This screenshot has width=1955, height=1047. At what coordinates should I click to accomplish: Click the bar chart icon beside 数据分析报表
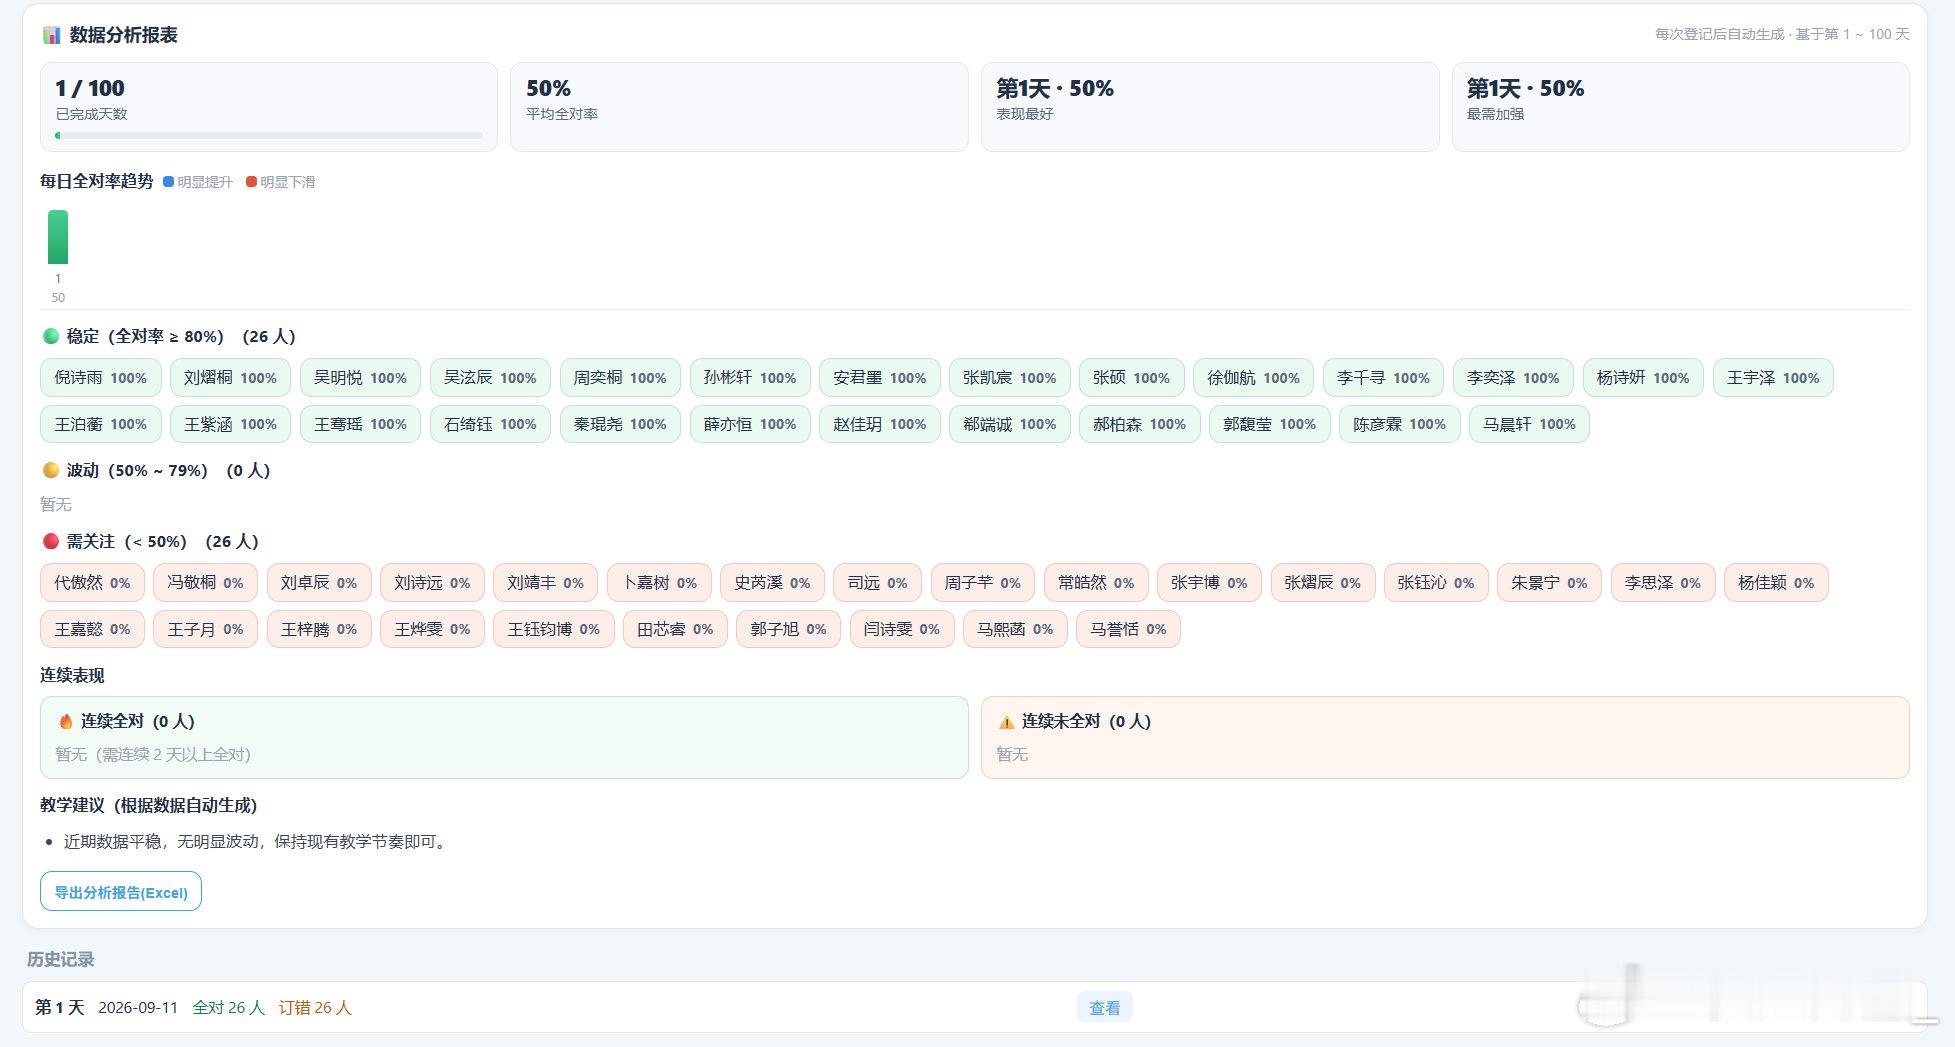[52, 35]
